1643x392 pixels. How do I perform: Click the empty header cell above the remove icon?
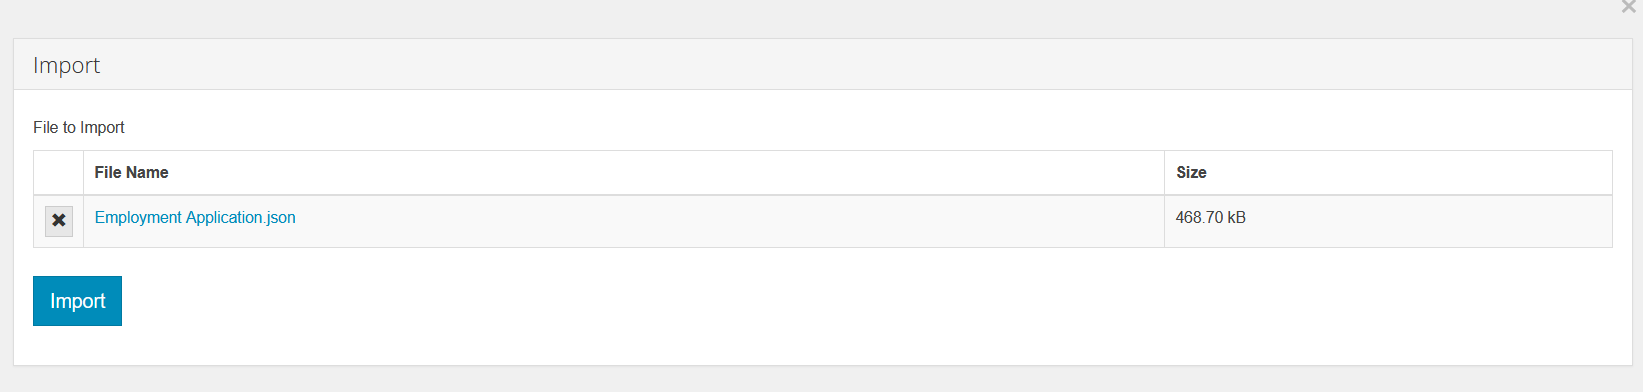click(59, 173)
